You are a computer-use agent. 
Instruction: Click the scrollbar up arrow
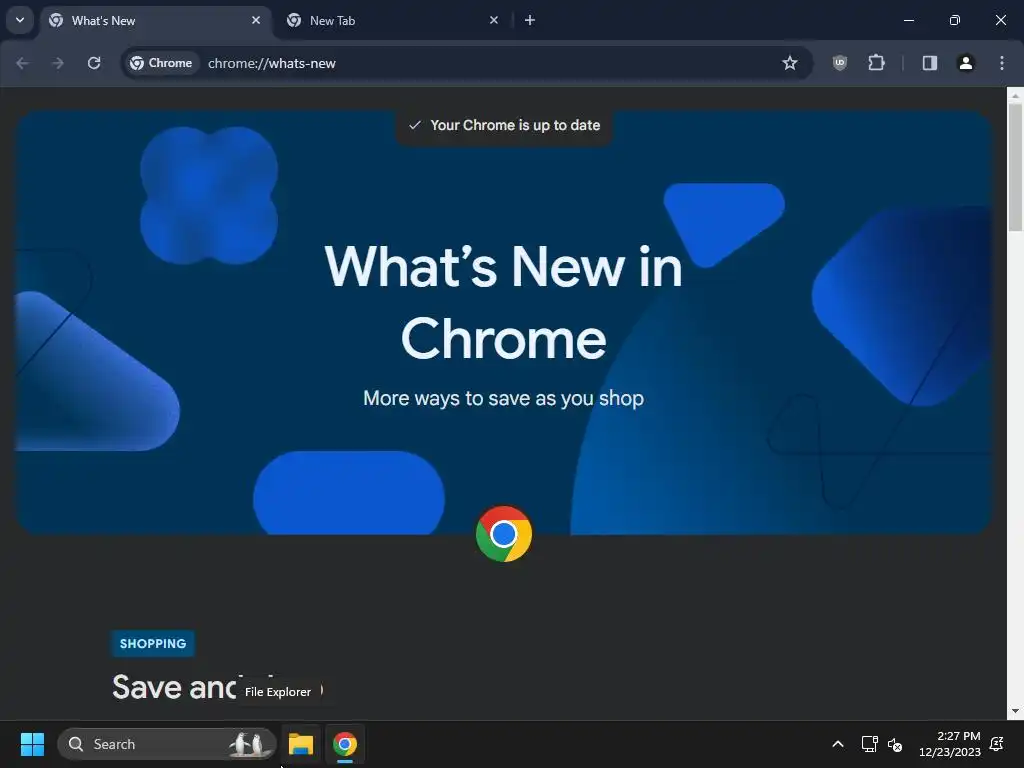point(1015,95)
